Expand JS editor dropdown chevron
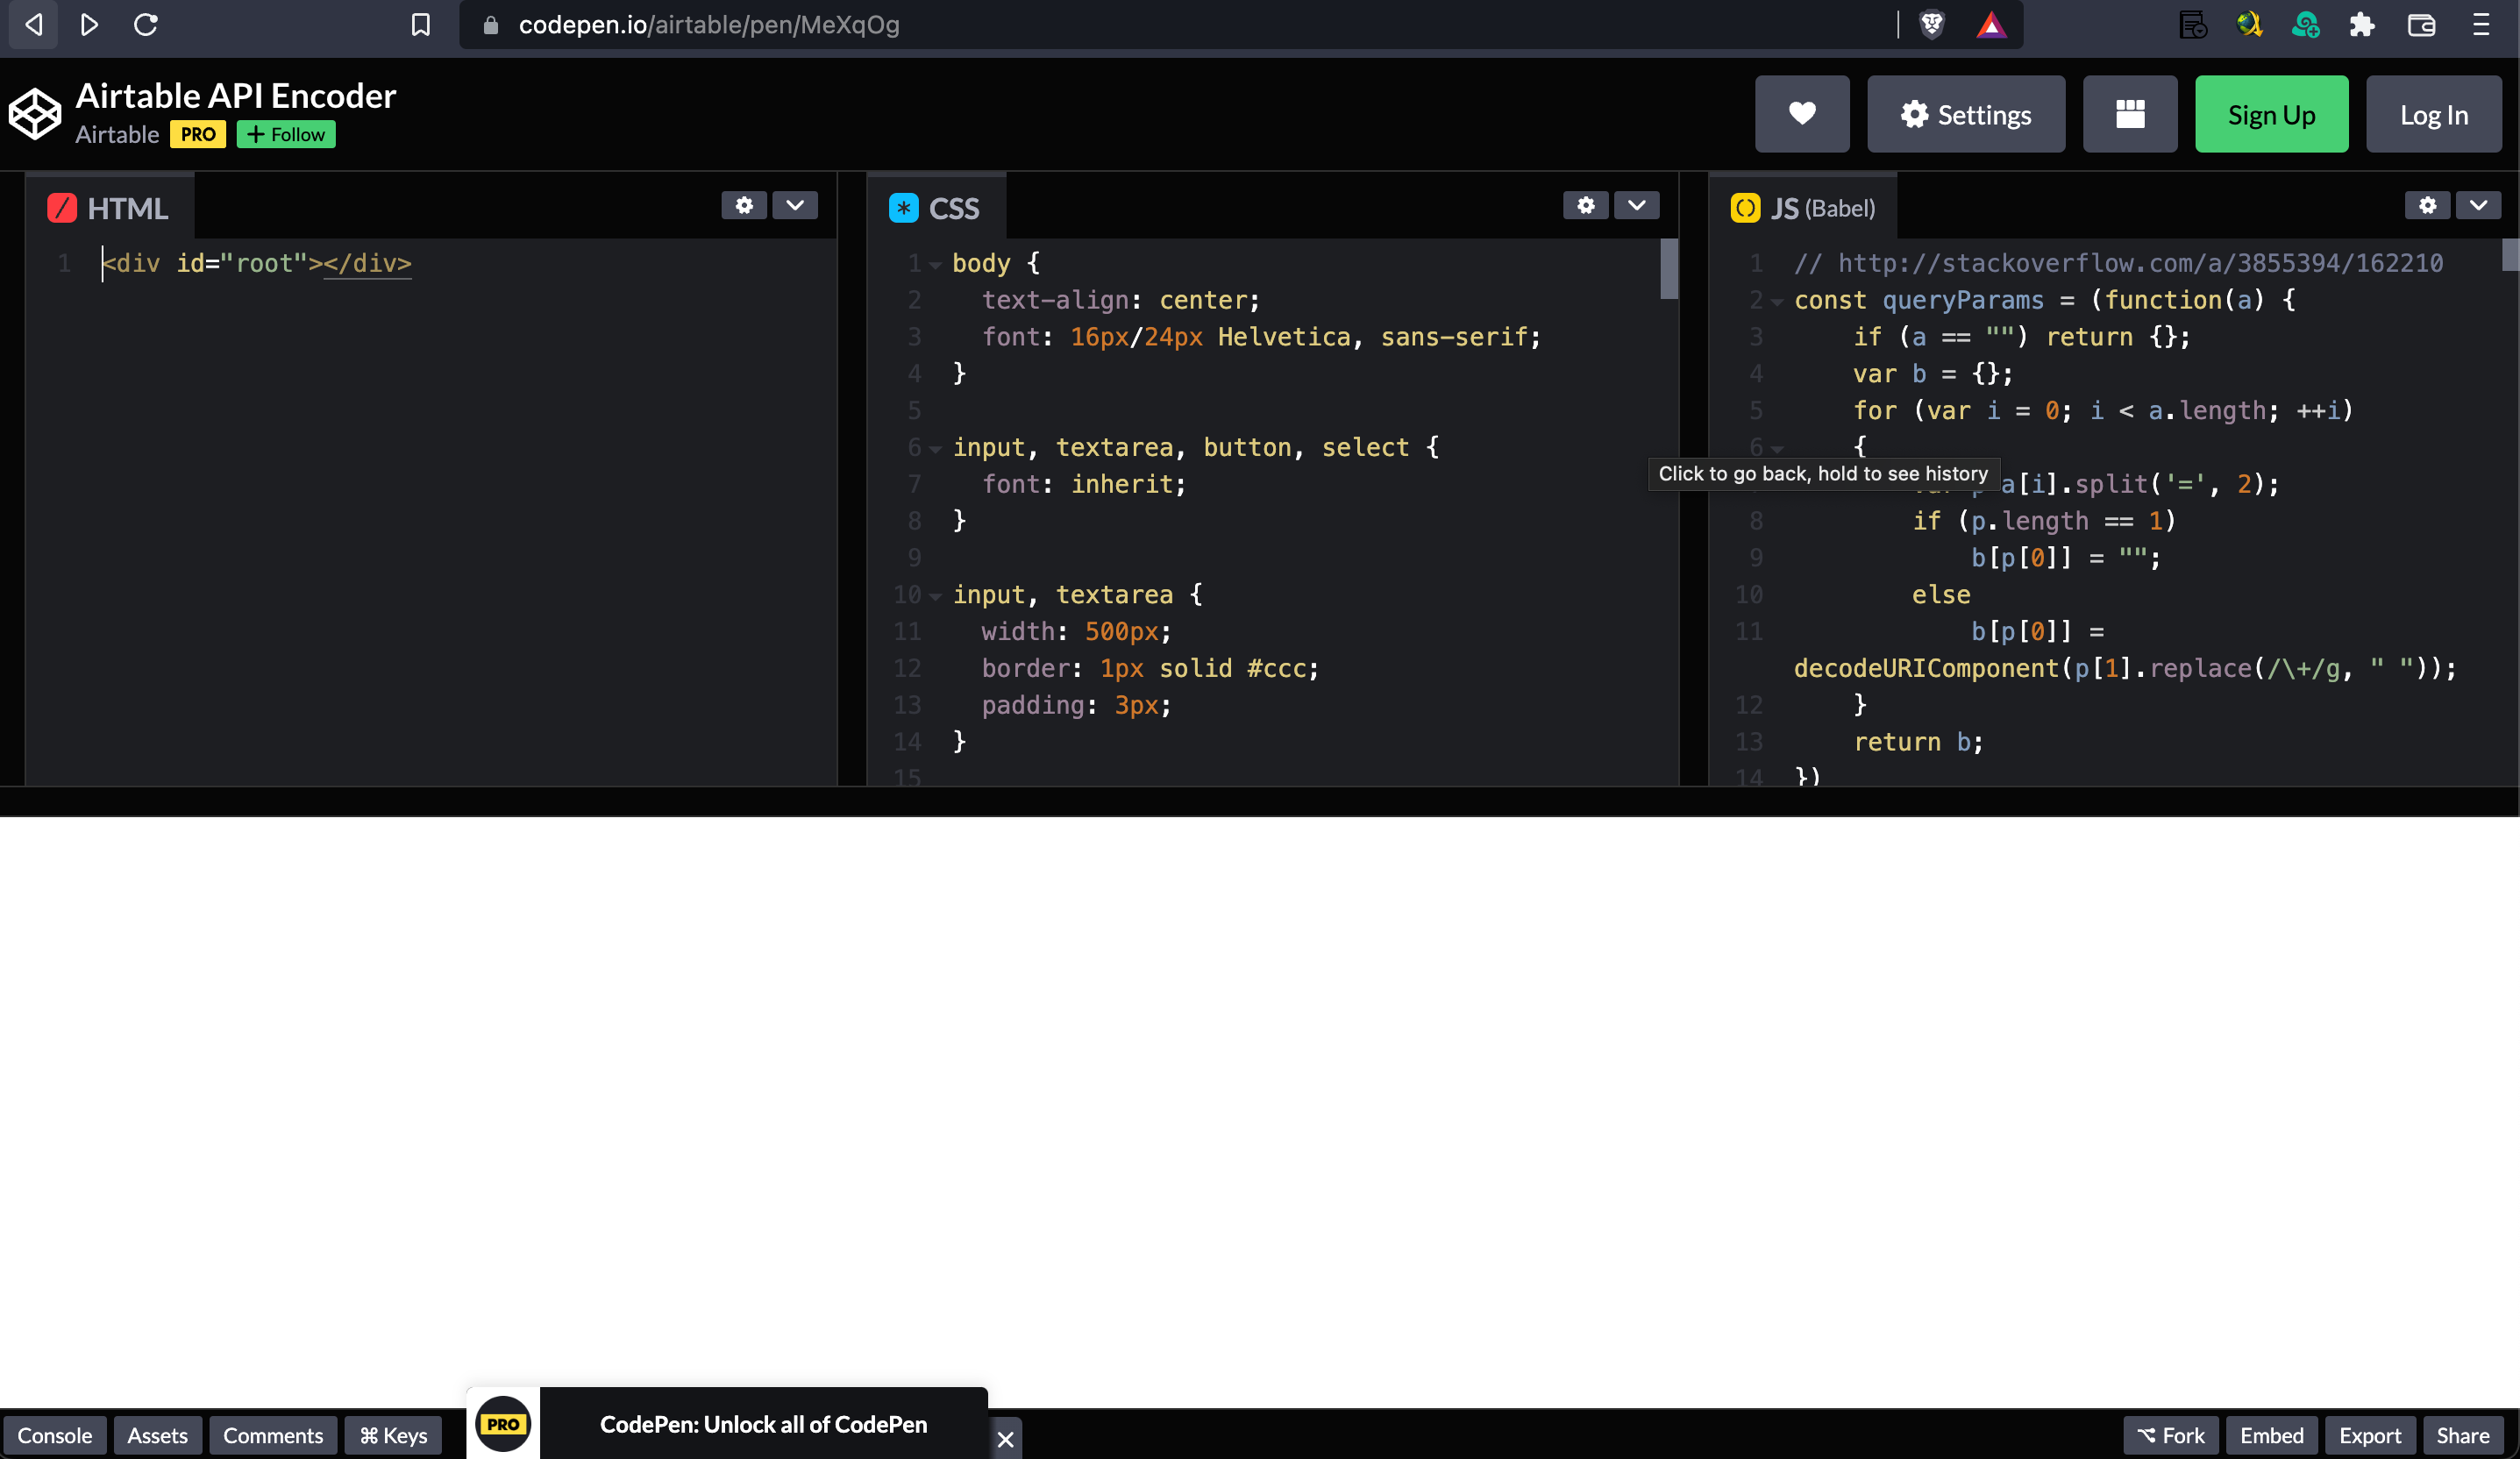This screenshot has width=2520, height=1459. 2479,205
